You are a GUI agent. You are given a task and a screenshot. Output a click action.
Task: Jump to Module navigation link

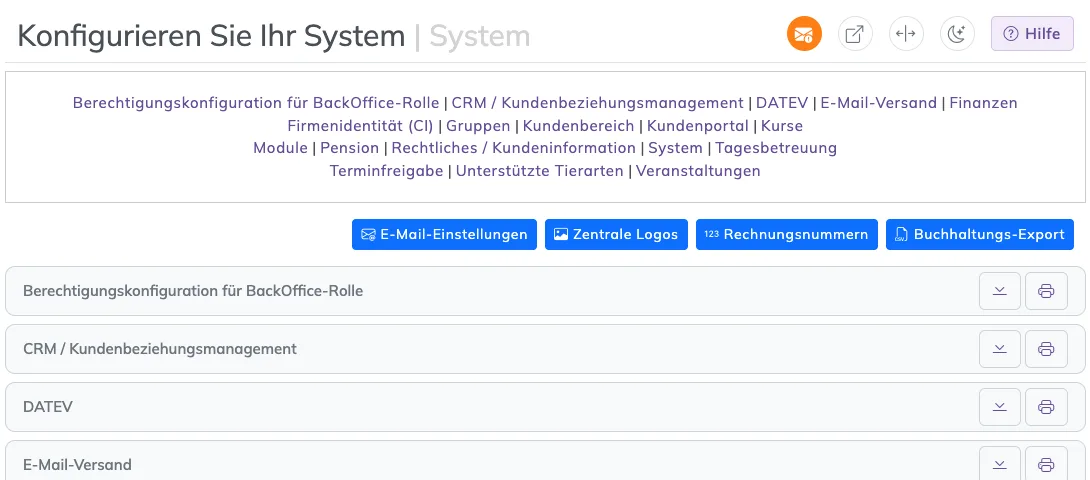(x=280, y=147)
